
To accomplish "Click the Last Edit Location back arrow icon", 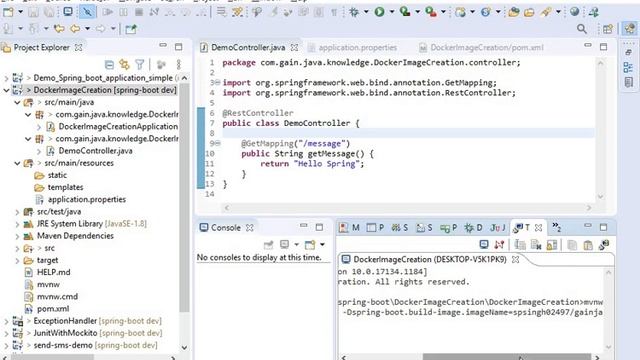I will (59, 29).
